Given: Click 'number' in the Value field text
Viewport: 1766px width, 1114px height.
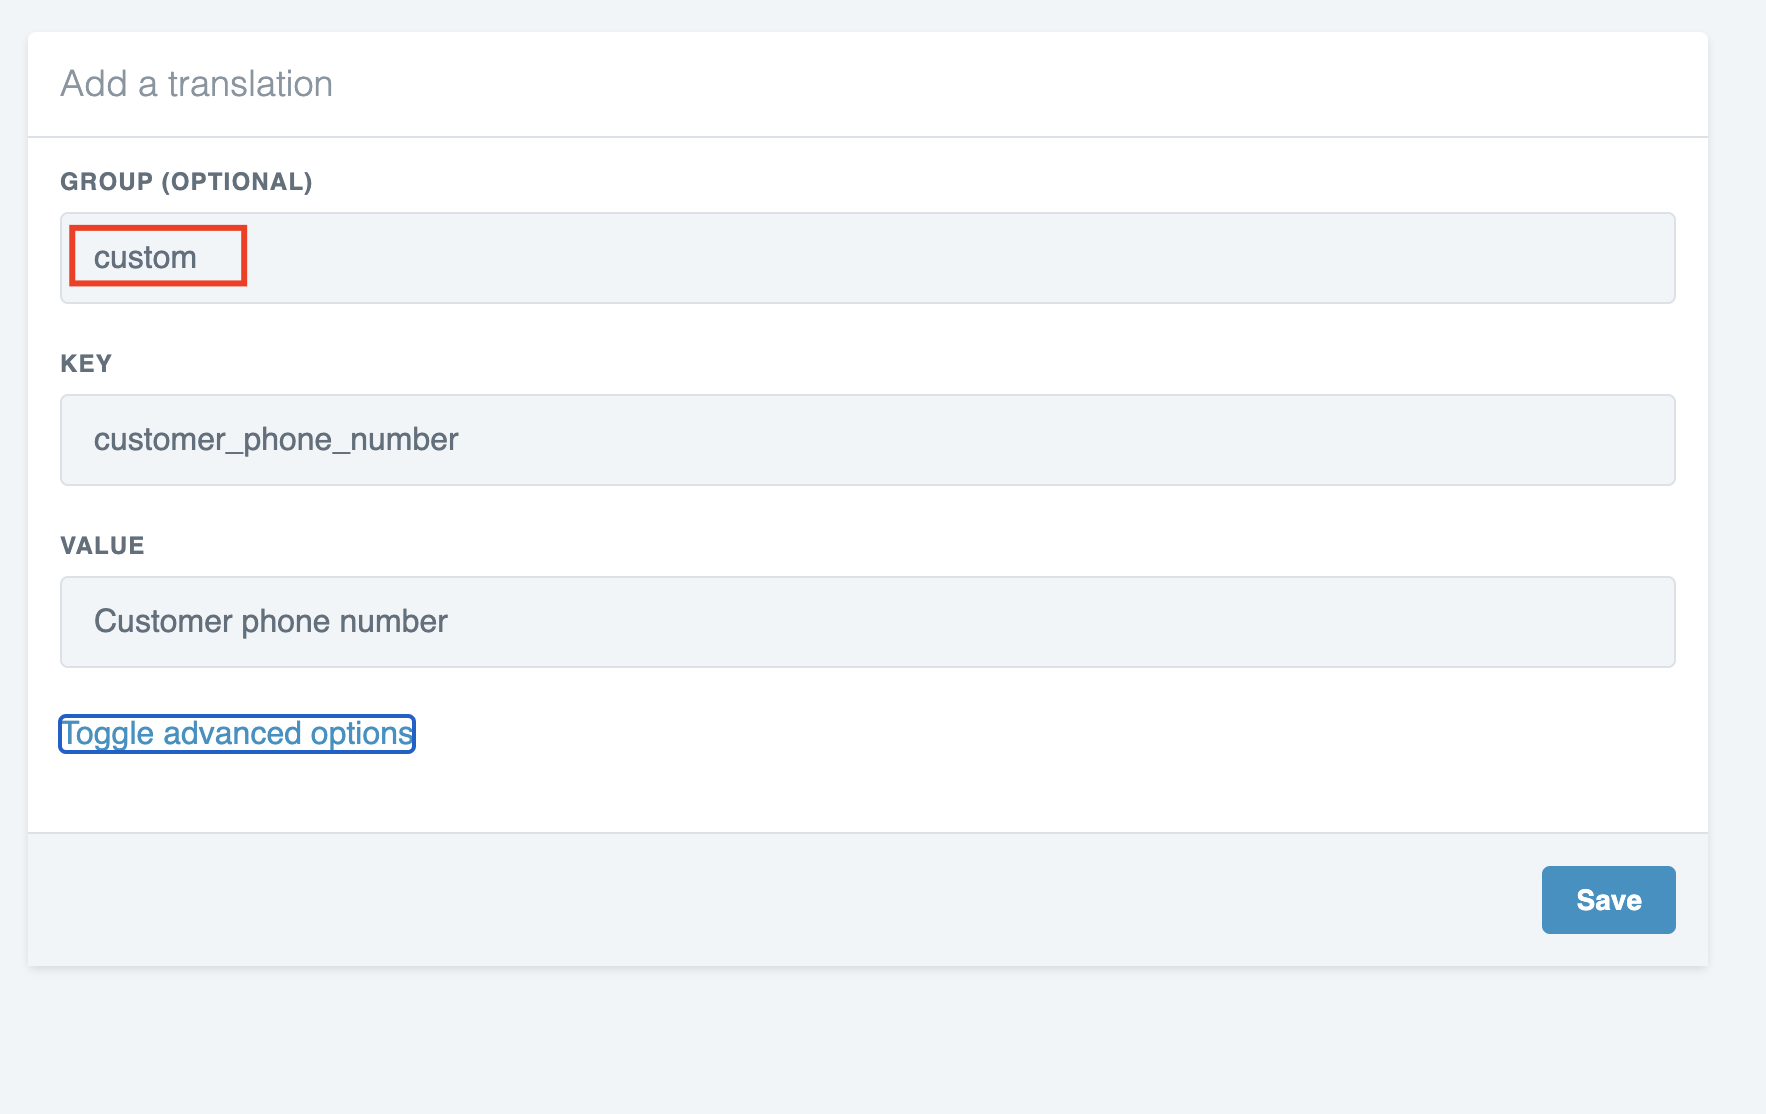Looking at the screenshot, I should pos(394,622).
